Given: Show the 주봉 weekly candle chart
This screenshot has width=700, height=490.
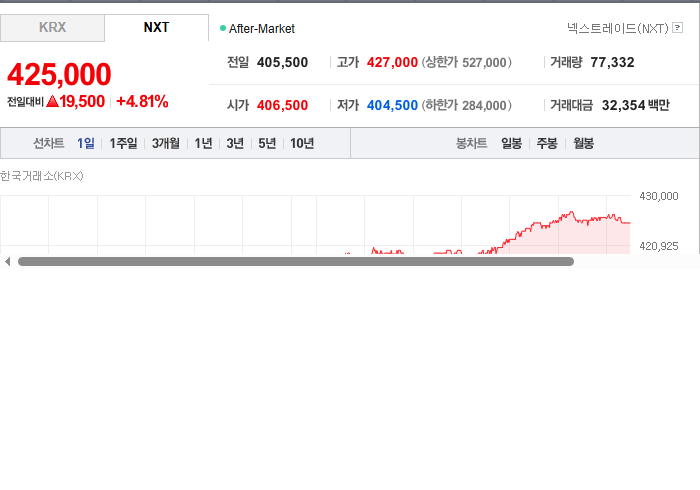Looking at the screenshot, I should pos(547,143).
